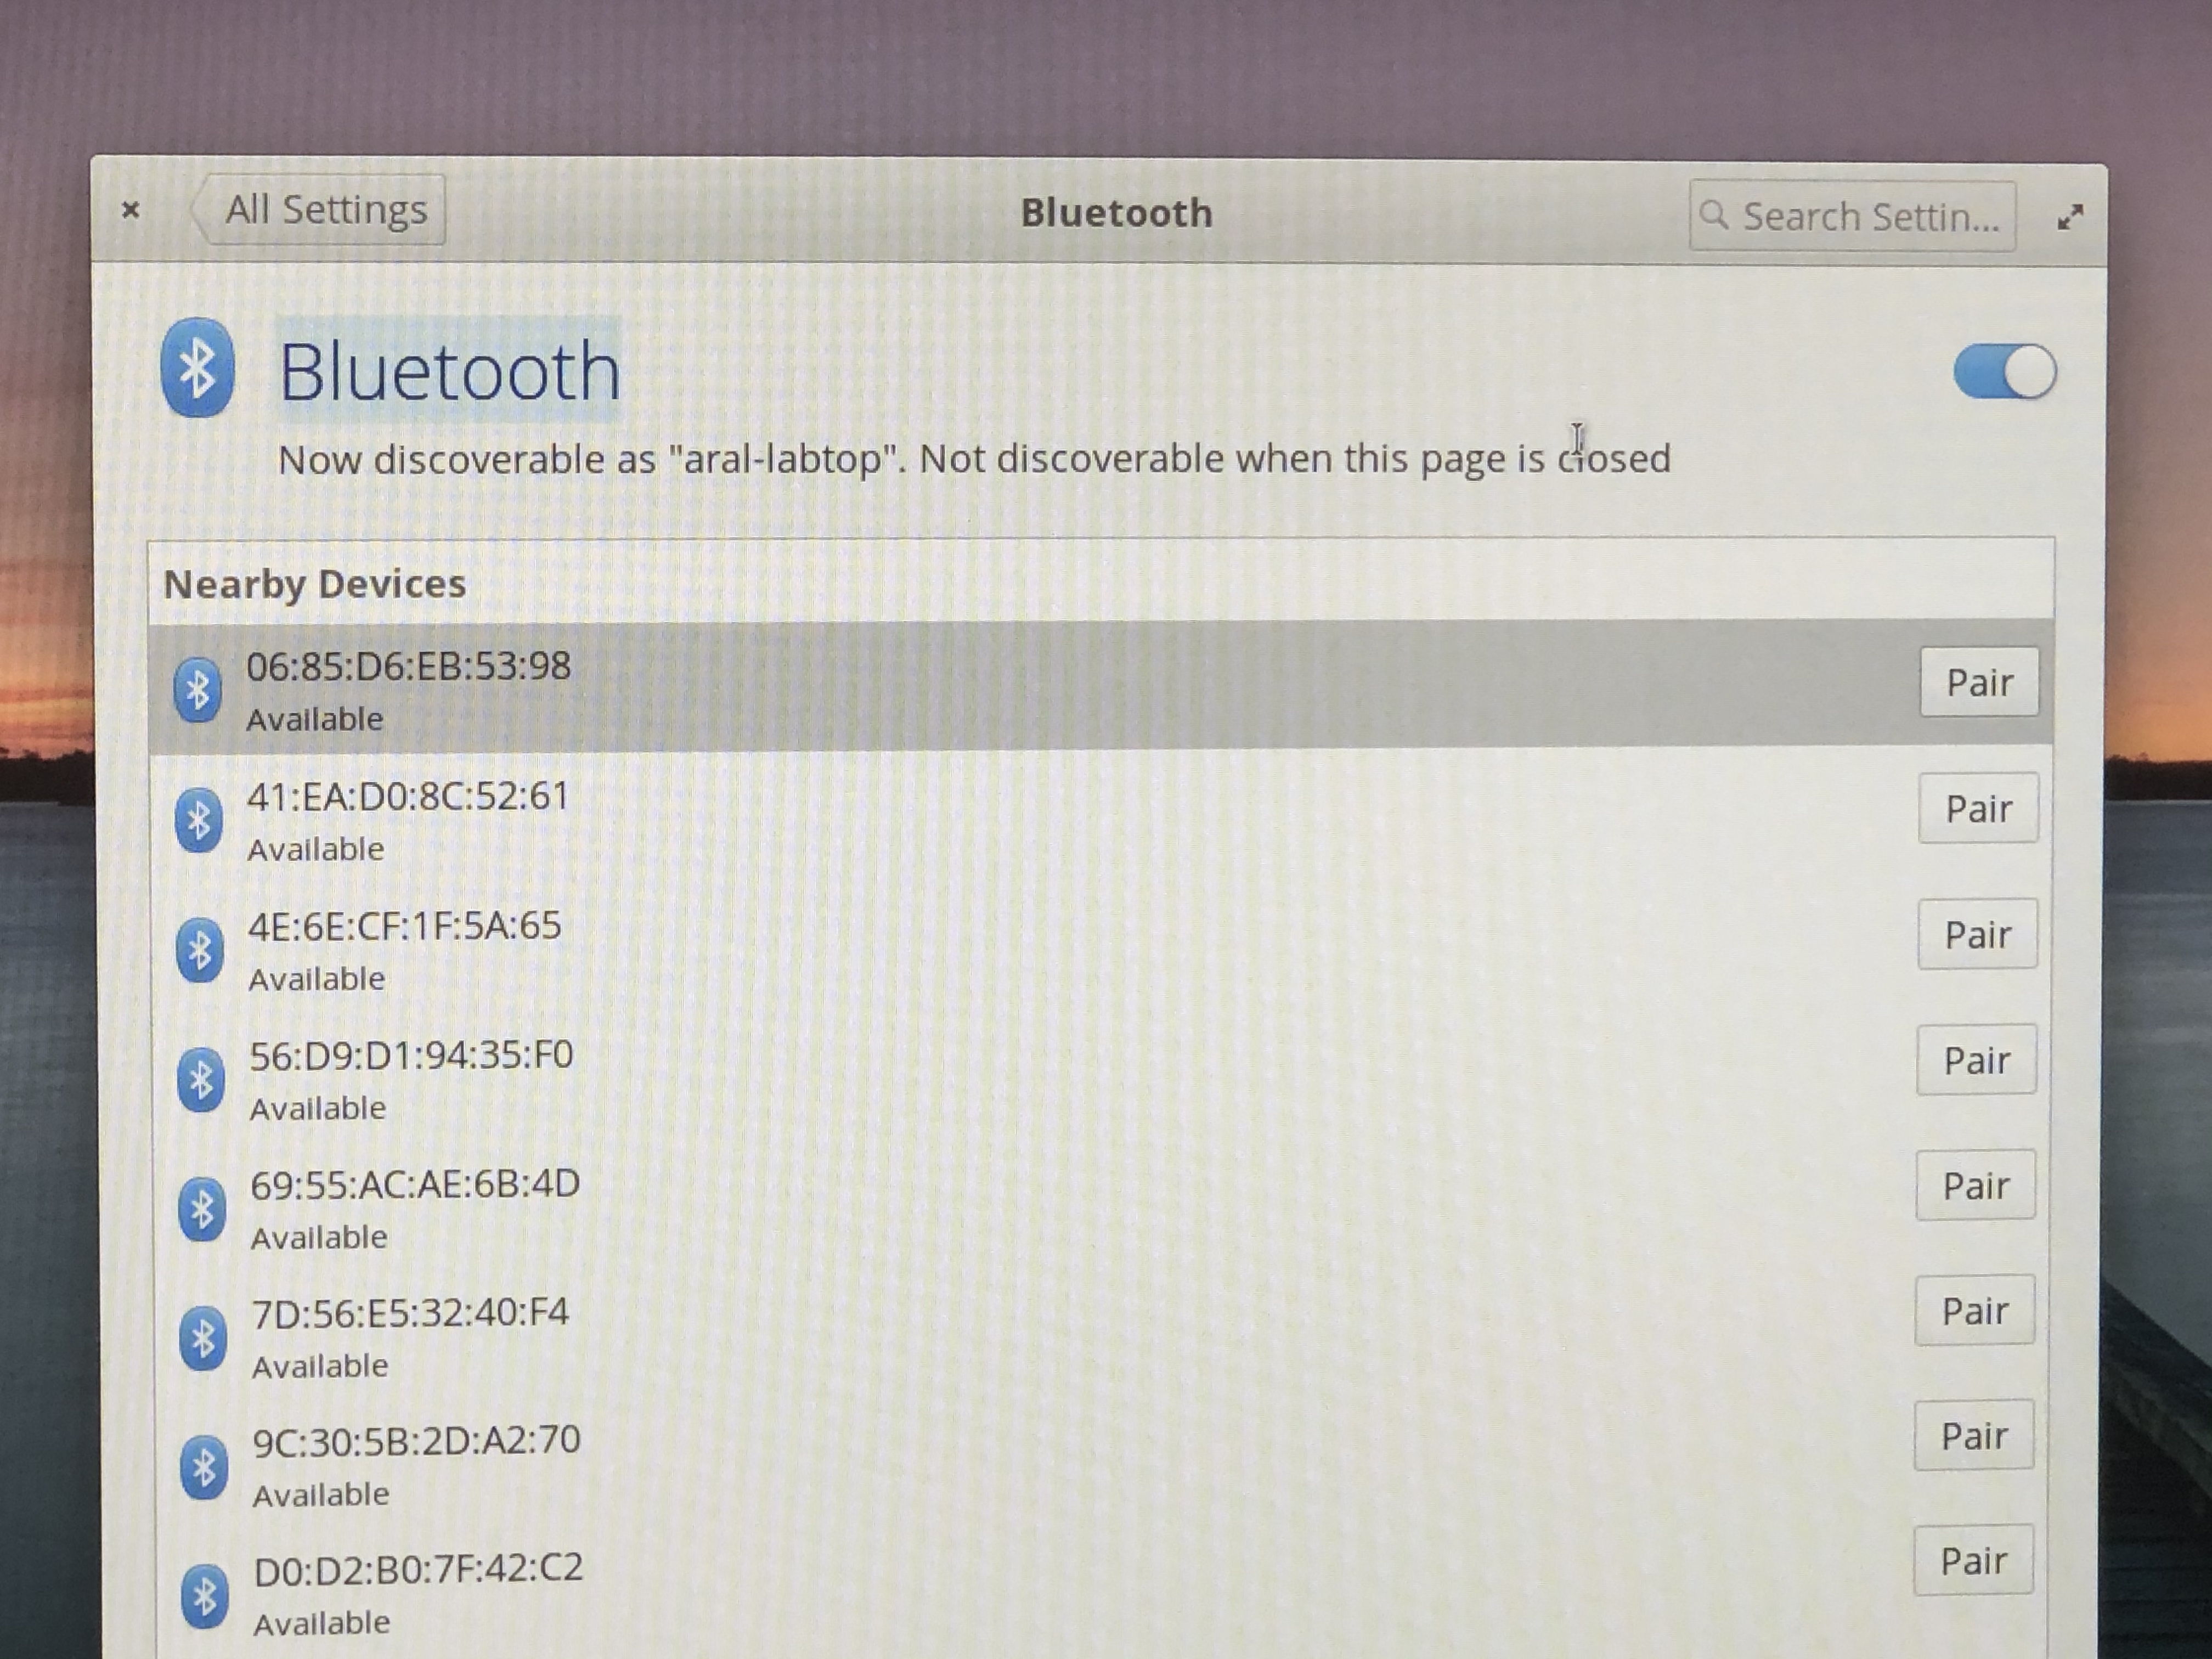
Task: Click Bluetooth icon beside 69:55:AC:AE:6B:4D
Action: click(201, 1209)
